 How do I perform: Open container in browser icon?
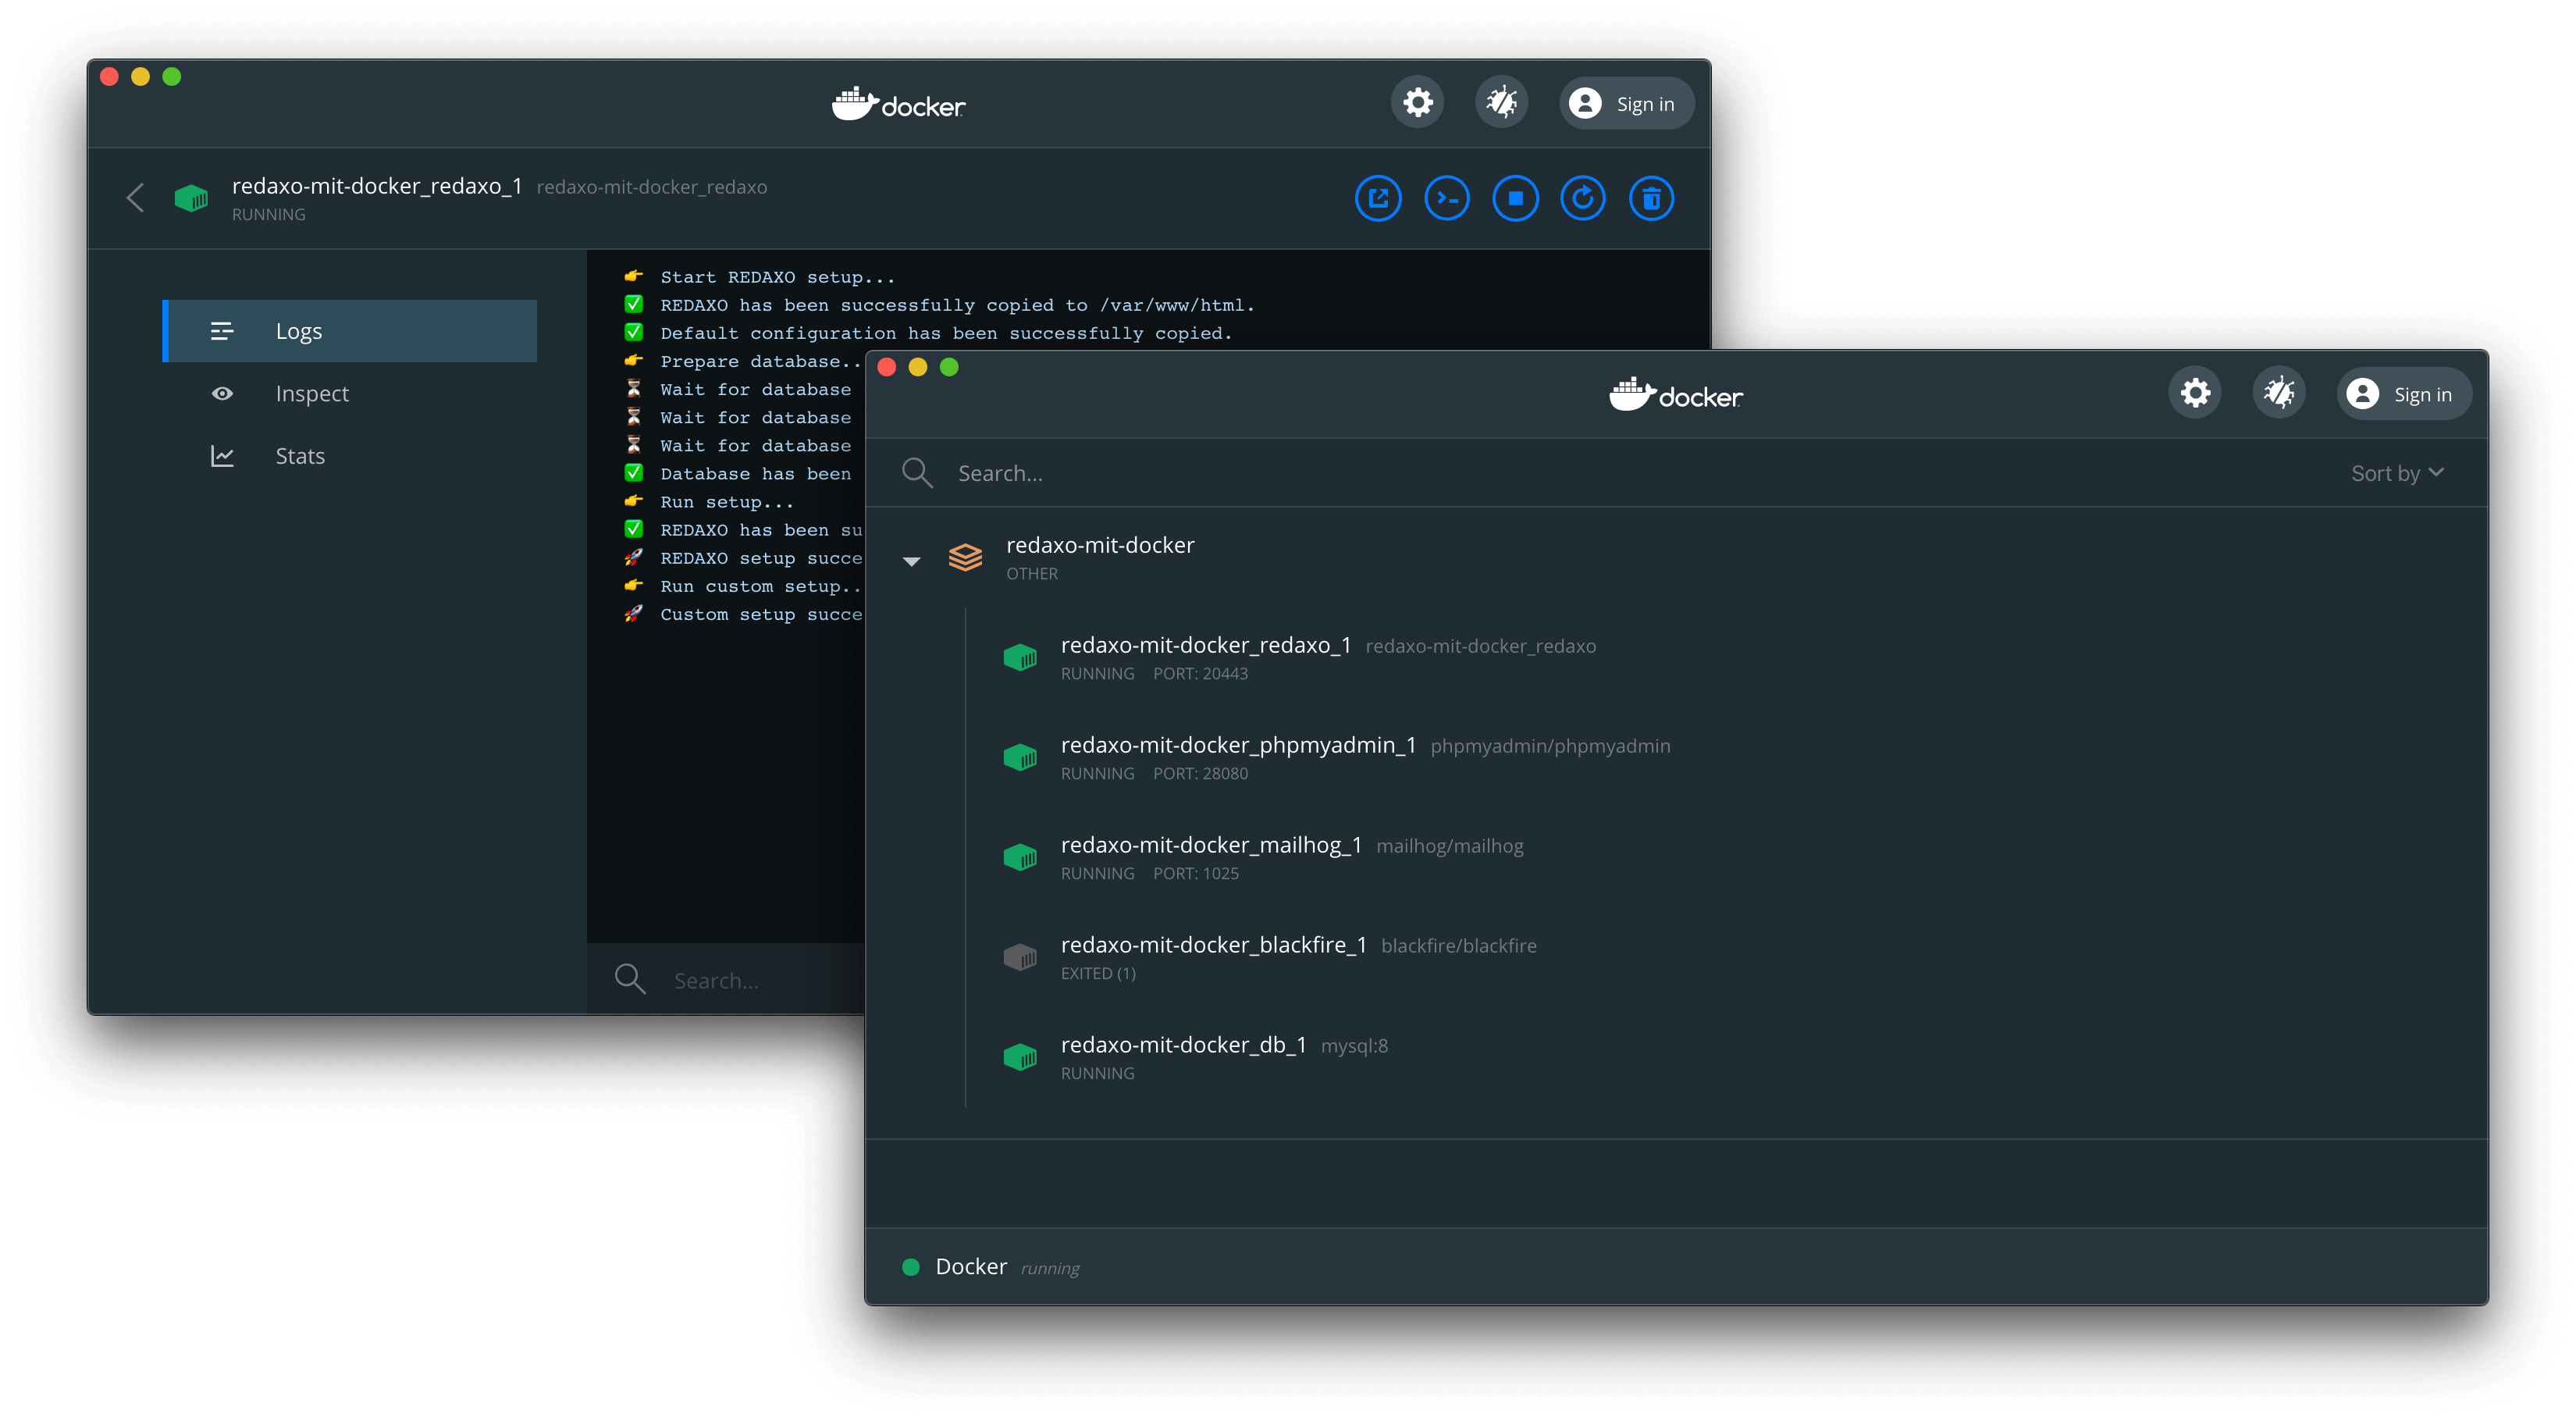coord(1378,198)
